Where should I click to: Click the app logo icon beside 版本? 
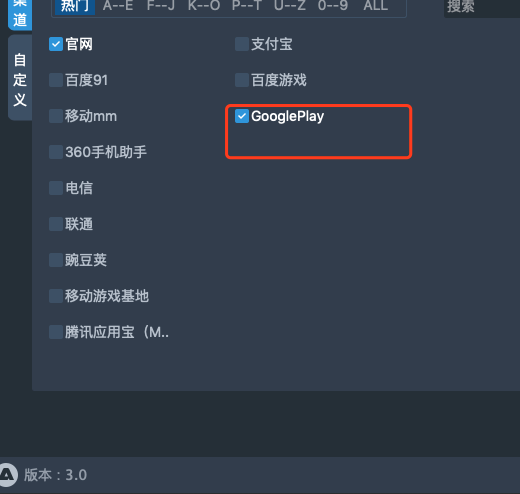click(x=7, y=475)
